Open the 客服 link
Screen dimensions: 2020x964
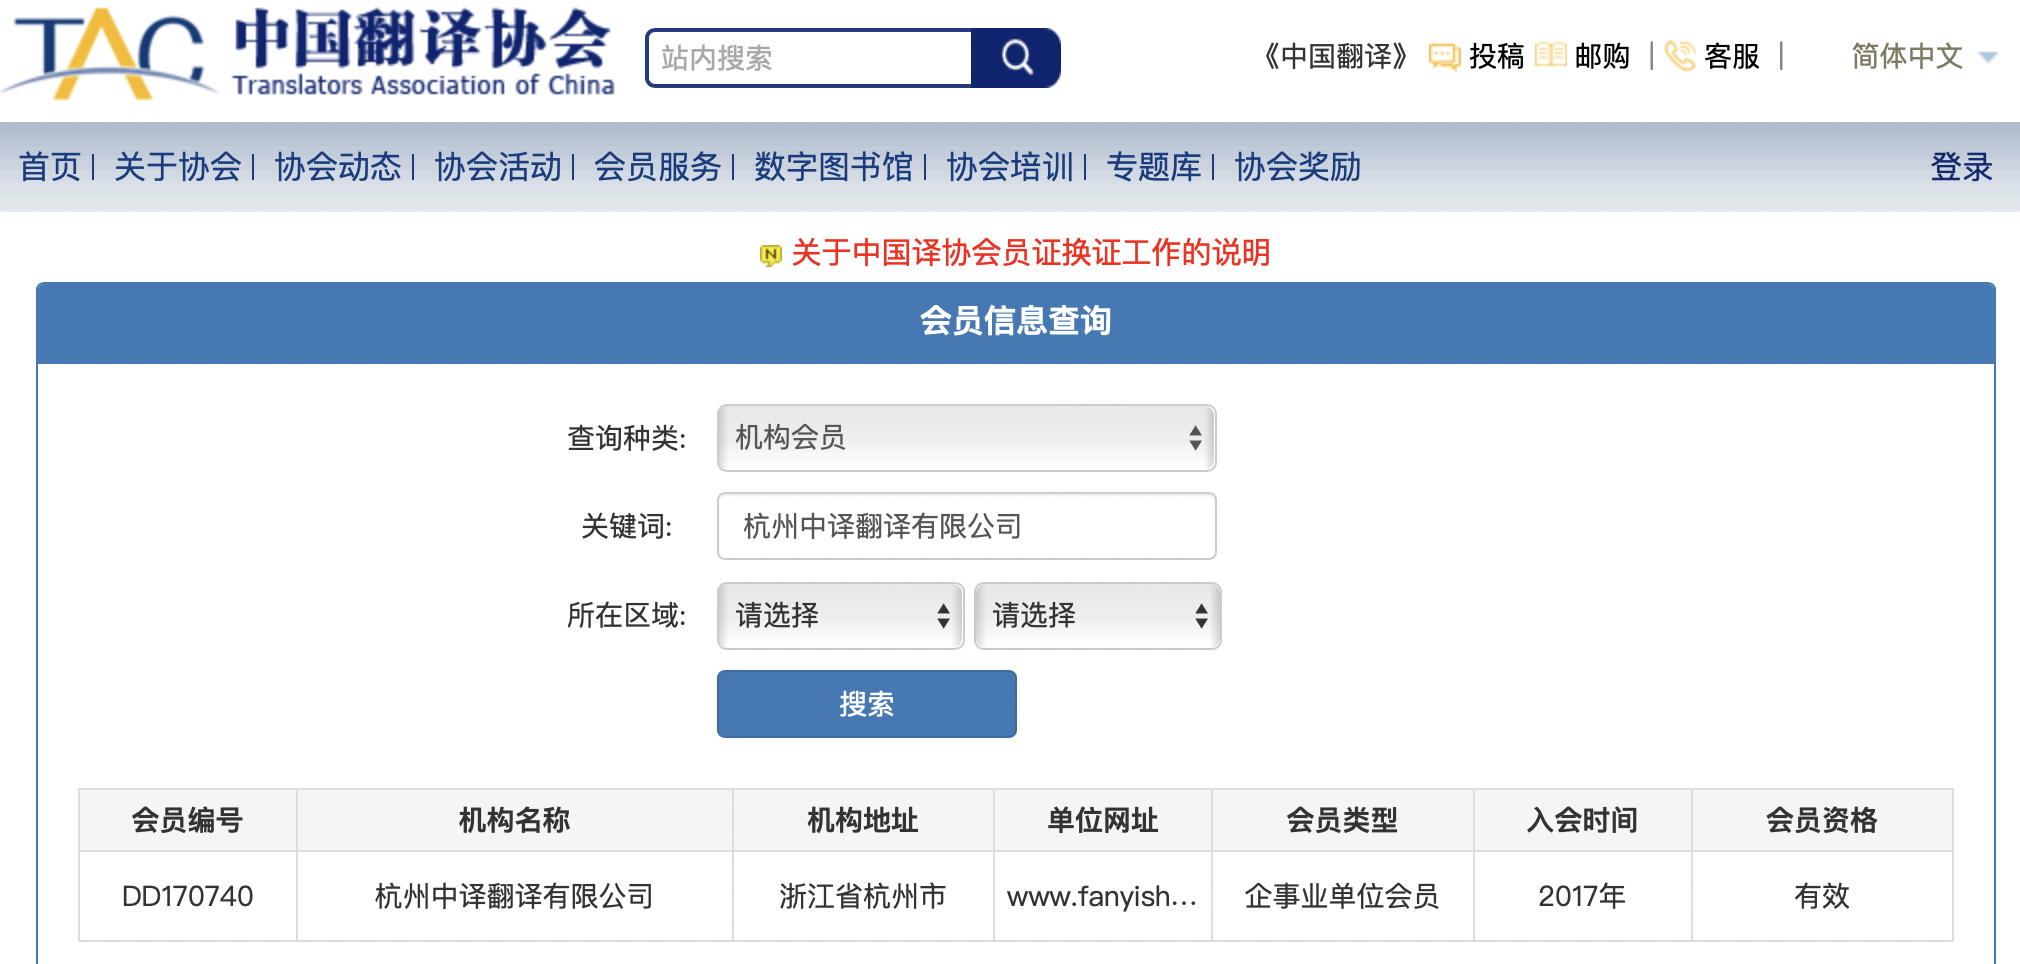click(x=1732, y=56)
